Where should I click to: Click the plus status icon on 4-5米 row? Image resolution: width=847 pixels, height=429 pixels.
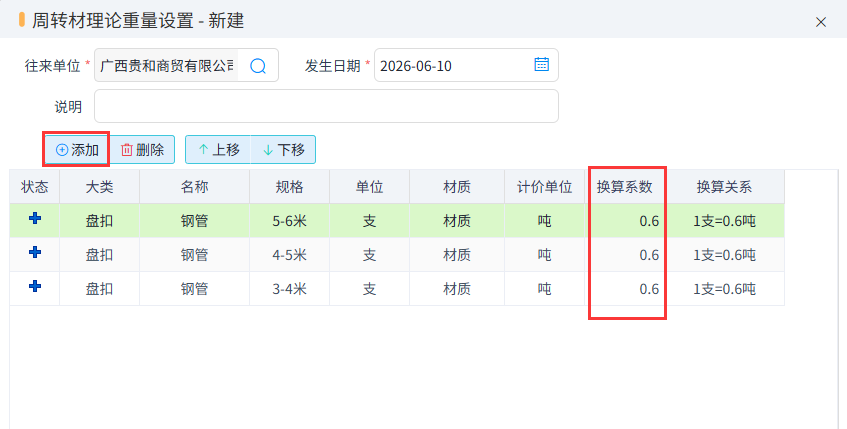coord(35,252)
